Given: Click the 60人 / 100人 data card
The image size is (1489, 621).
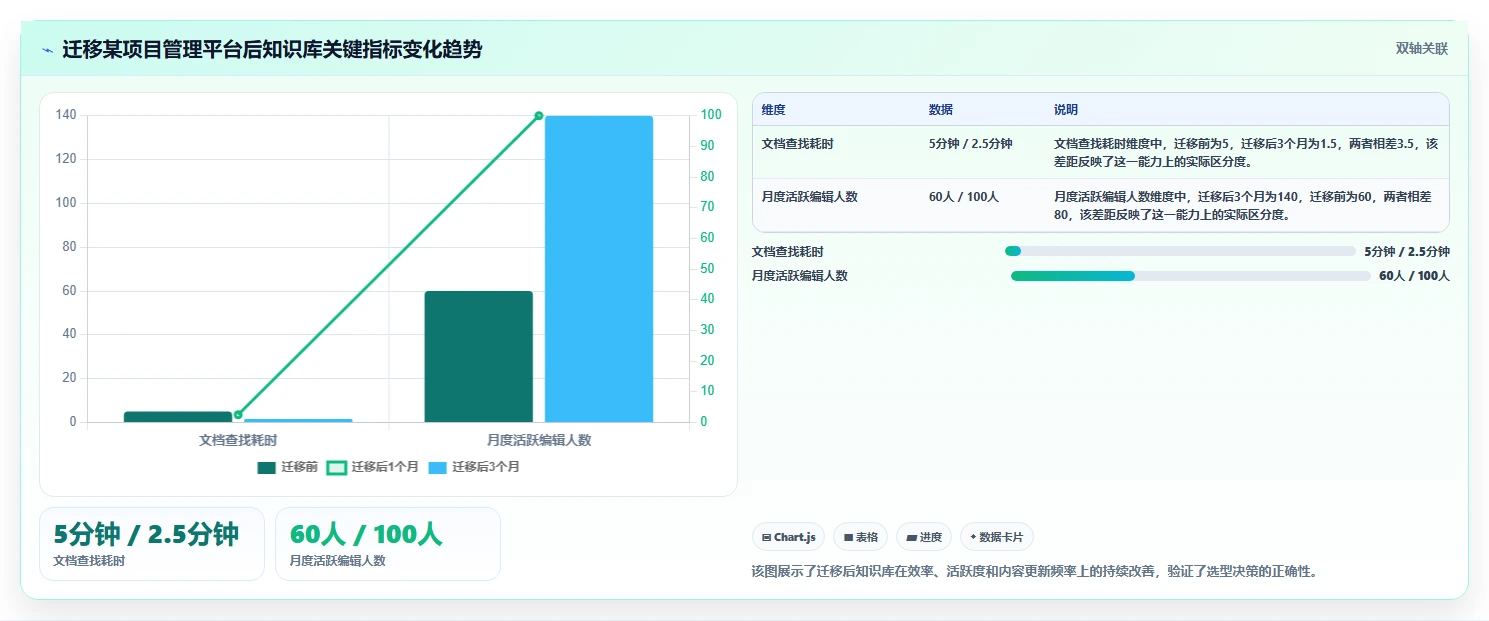Looking at the screenshot, I should point(388,544).
